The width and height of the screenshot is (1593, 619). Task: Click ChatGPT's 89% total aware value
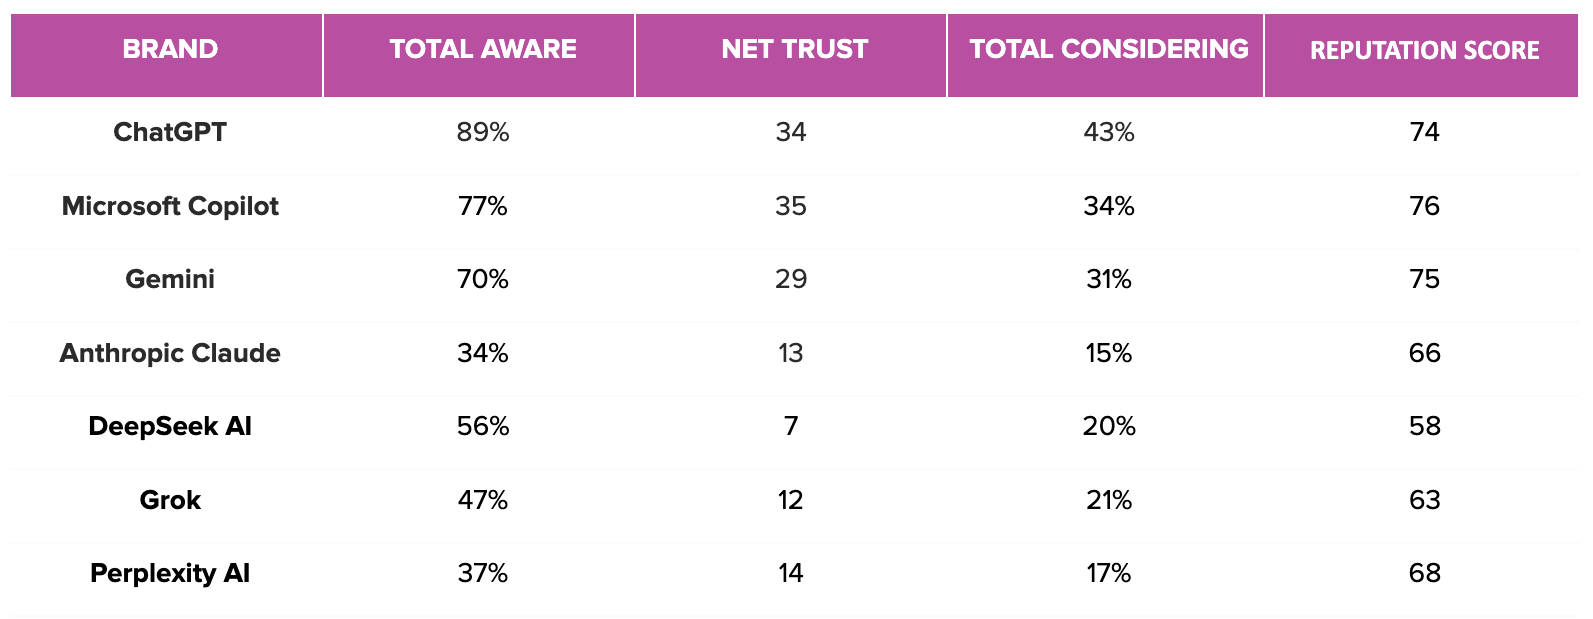(x=483, y=132)
